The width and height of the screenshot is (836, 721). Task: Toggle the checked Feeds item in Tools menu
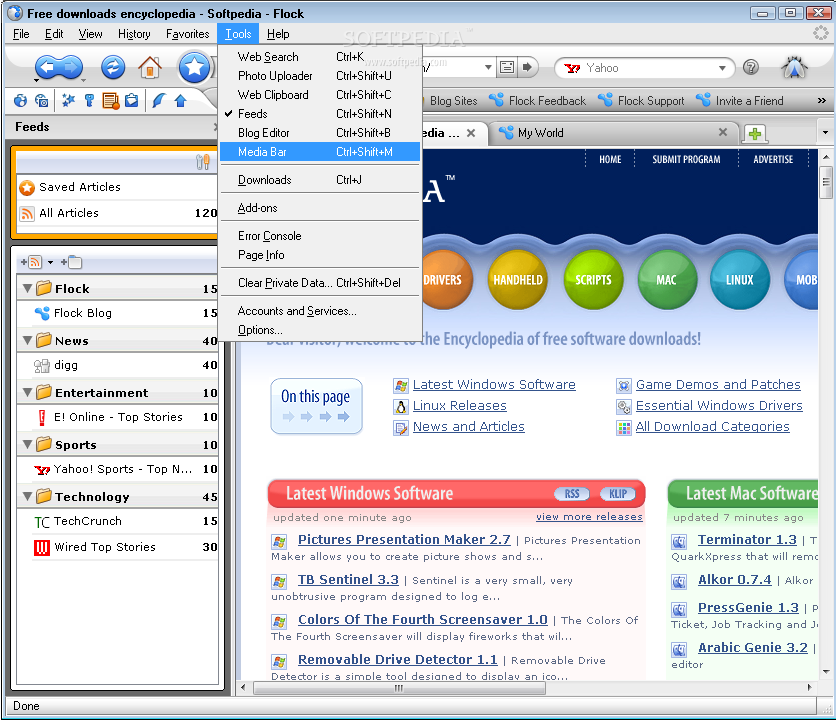320,114
